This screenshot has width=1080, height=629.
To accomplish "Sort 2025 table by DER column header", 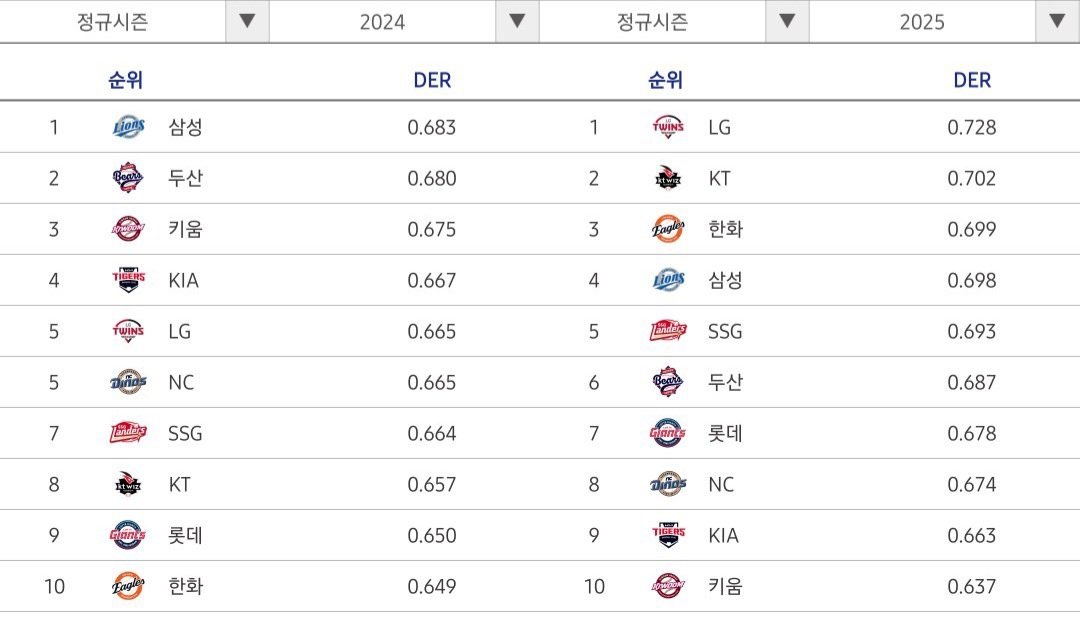I will (972, 81).
